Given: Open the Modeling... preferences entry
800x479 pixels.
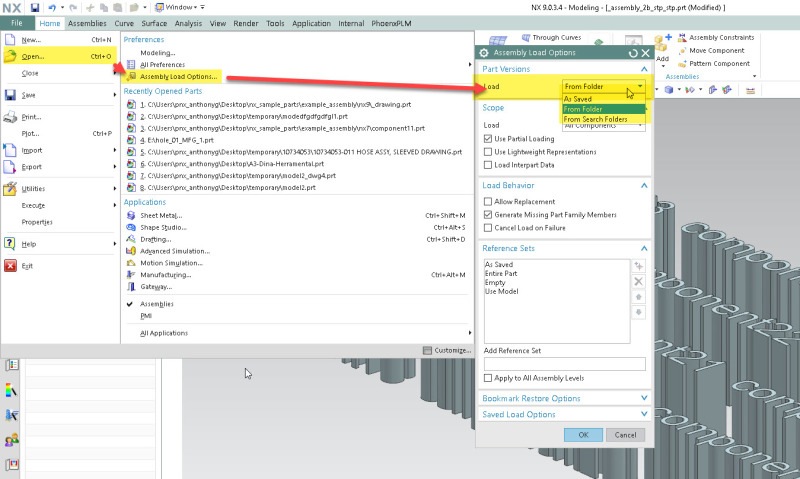Looking at the screenshot, I should [x=158, y=53].
